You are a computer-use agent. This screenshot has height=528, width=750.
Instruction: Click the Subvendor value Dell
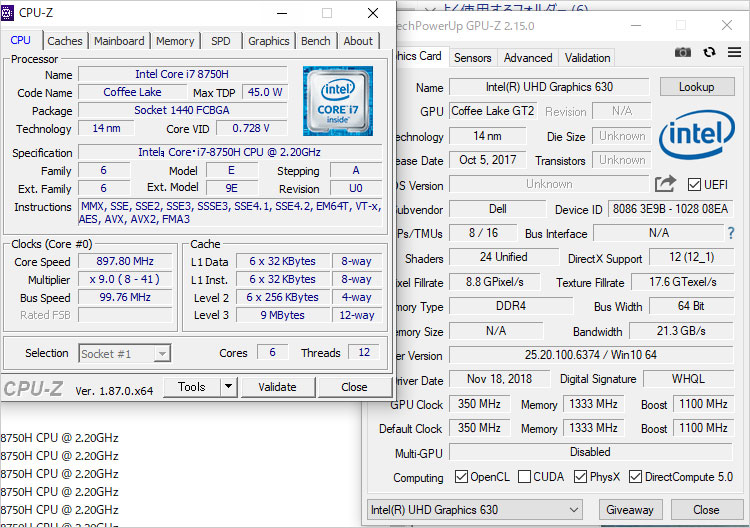click(497, 209)
